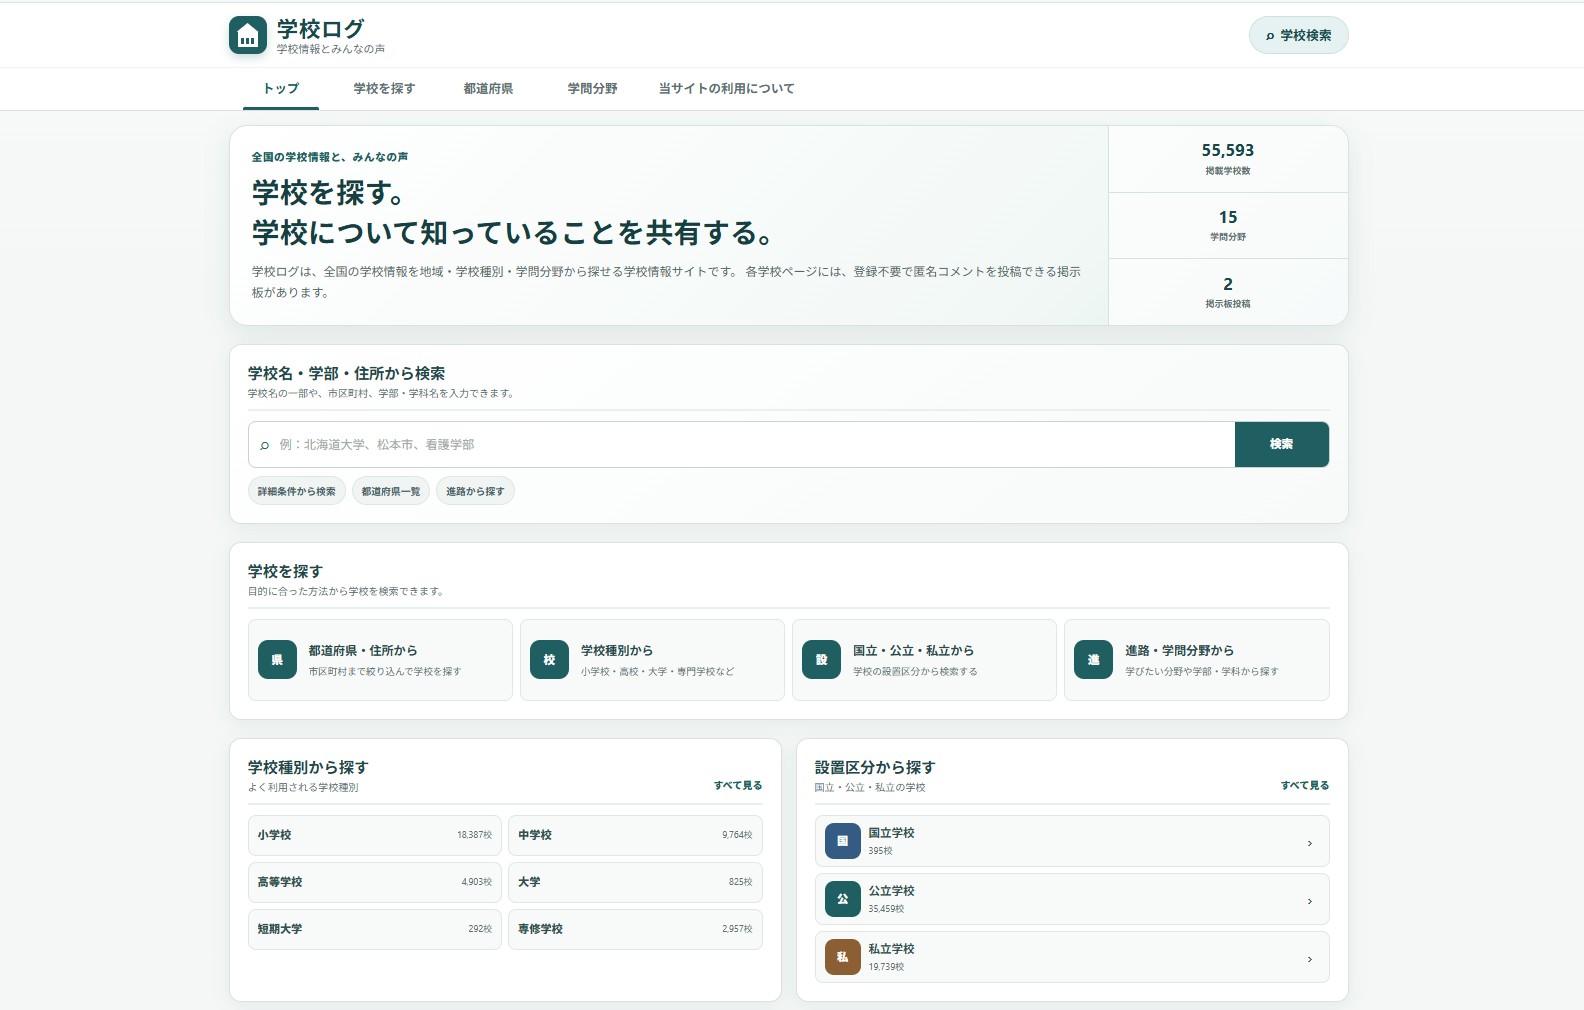Viewport: 1584px width, 1010px height.
Task: Open the 校 school type icon tile
Action: coord(549,660)
